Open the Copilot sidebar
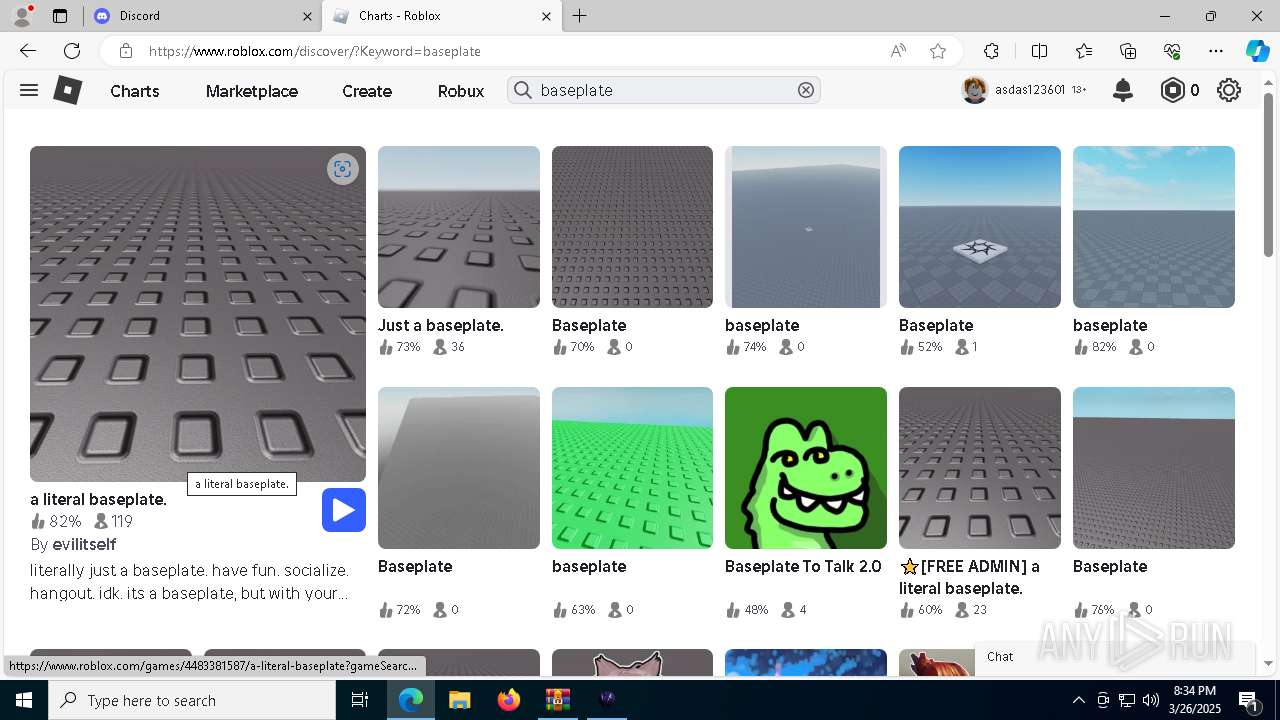 coord(1257,51)
